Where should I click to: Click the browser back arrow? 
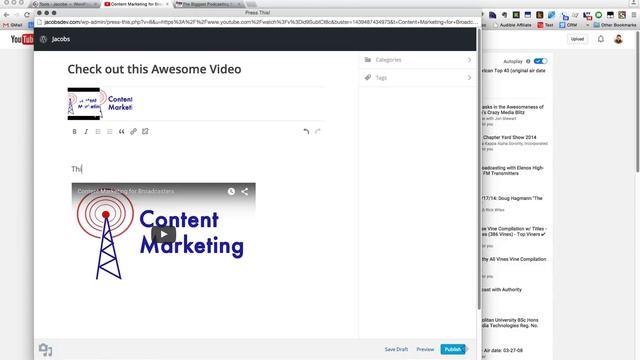(x=7, y=15)
